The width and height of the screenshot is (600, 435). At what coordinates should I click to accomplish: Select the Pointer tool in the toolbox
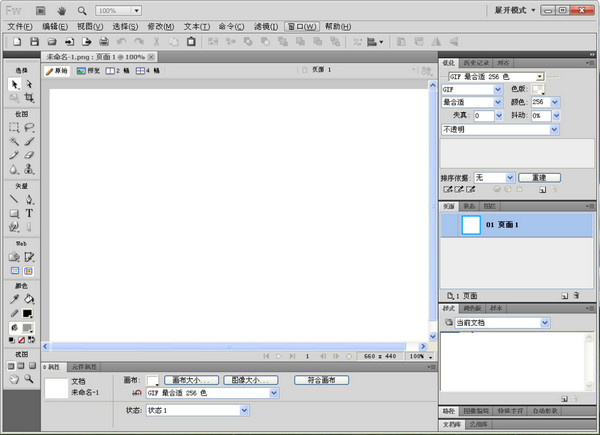tap(14, 85)
